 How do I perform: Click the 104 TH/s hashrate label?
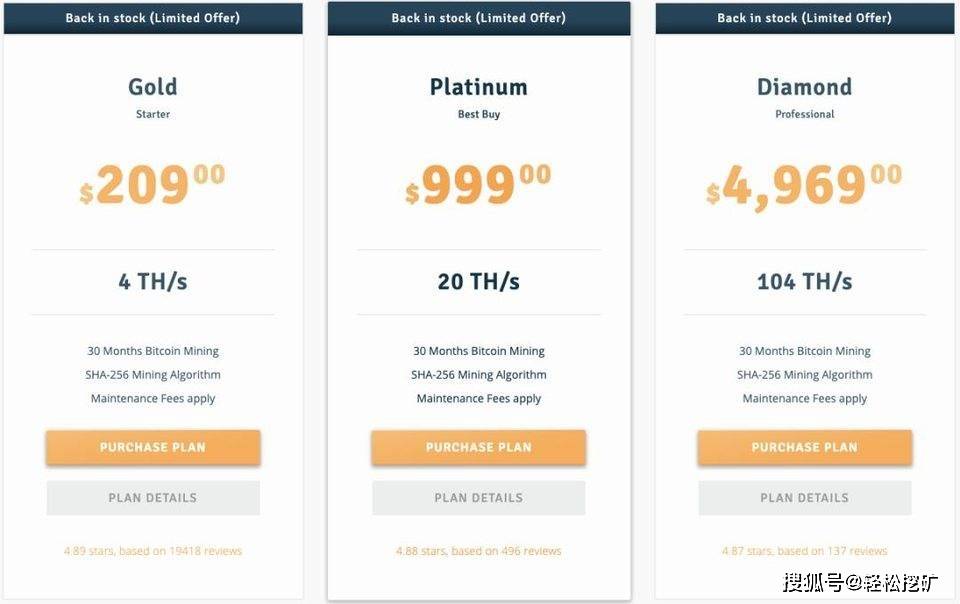[x=805, y=282]
